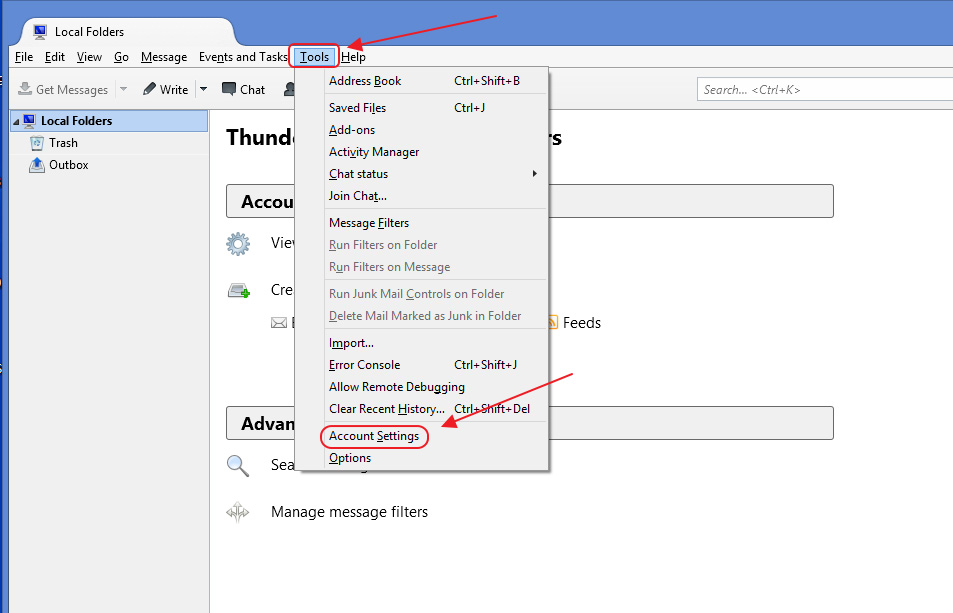The width and height of the screenshot is (953, 613).
Task: Click the Write button label
Action: point(174,89)
